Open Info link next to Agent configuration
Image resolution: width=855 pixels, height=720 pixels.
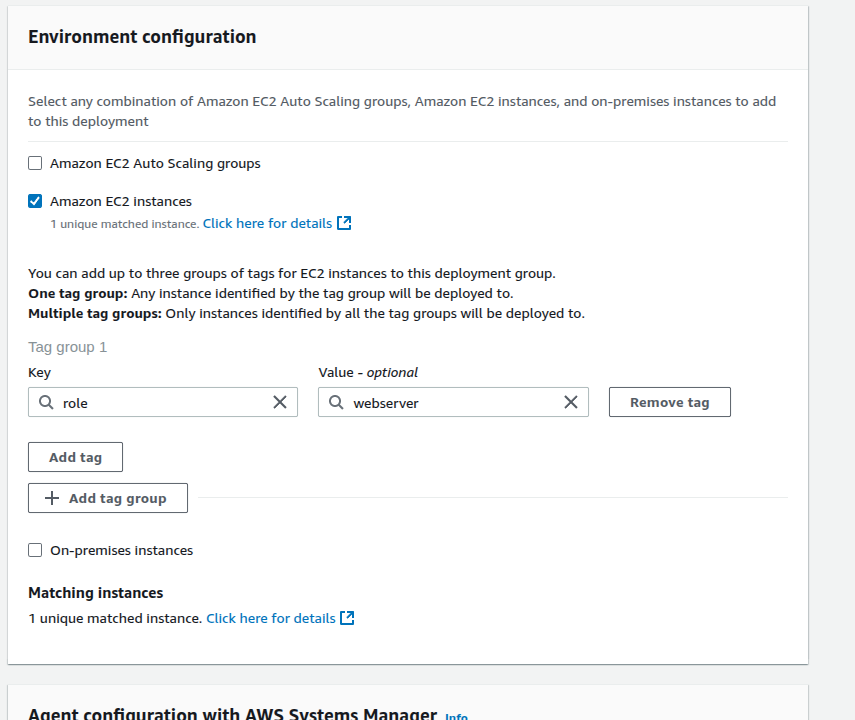[456, 716]
